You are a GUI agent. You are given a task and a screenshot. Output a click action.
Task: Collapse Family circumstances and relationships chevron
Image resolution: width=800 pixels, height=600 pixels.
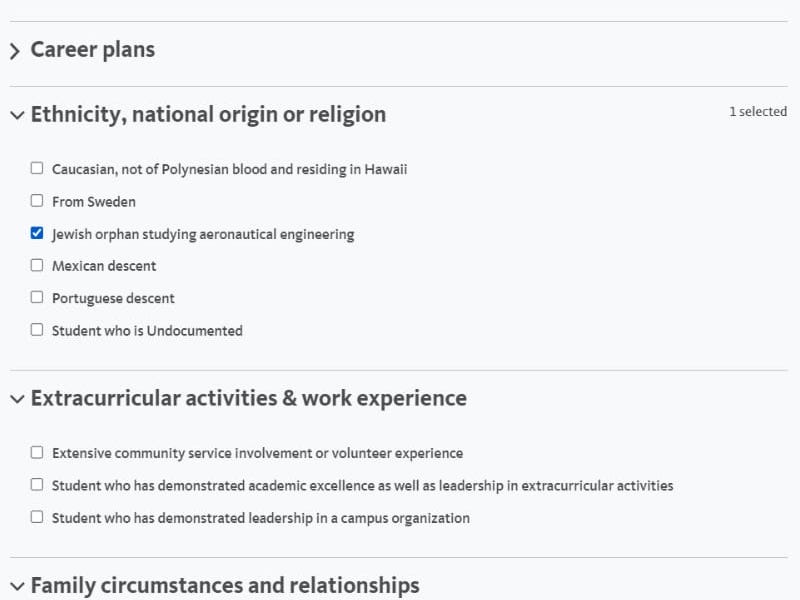[x=17, y=586]
